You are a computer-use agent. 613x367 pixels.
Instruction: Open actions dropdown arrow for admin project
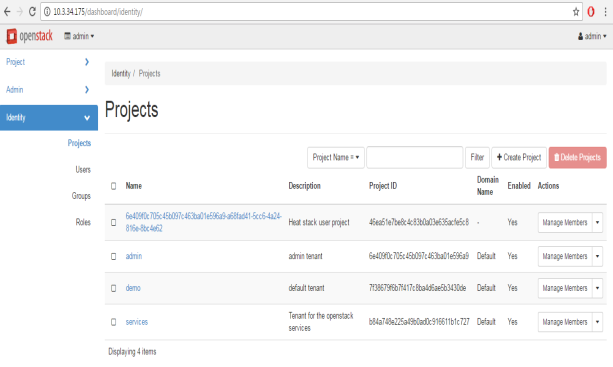point(597,256)
